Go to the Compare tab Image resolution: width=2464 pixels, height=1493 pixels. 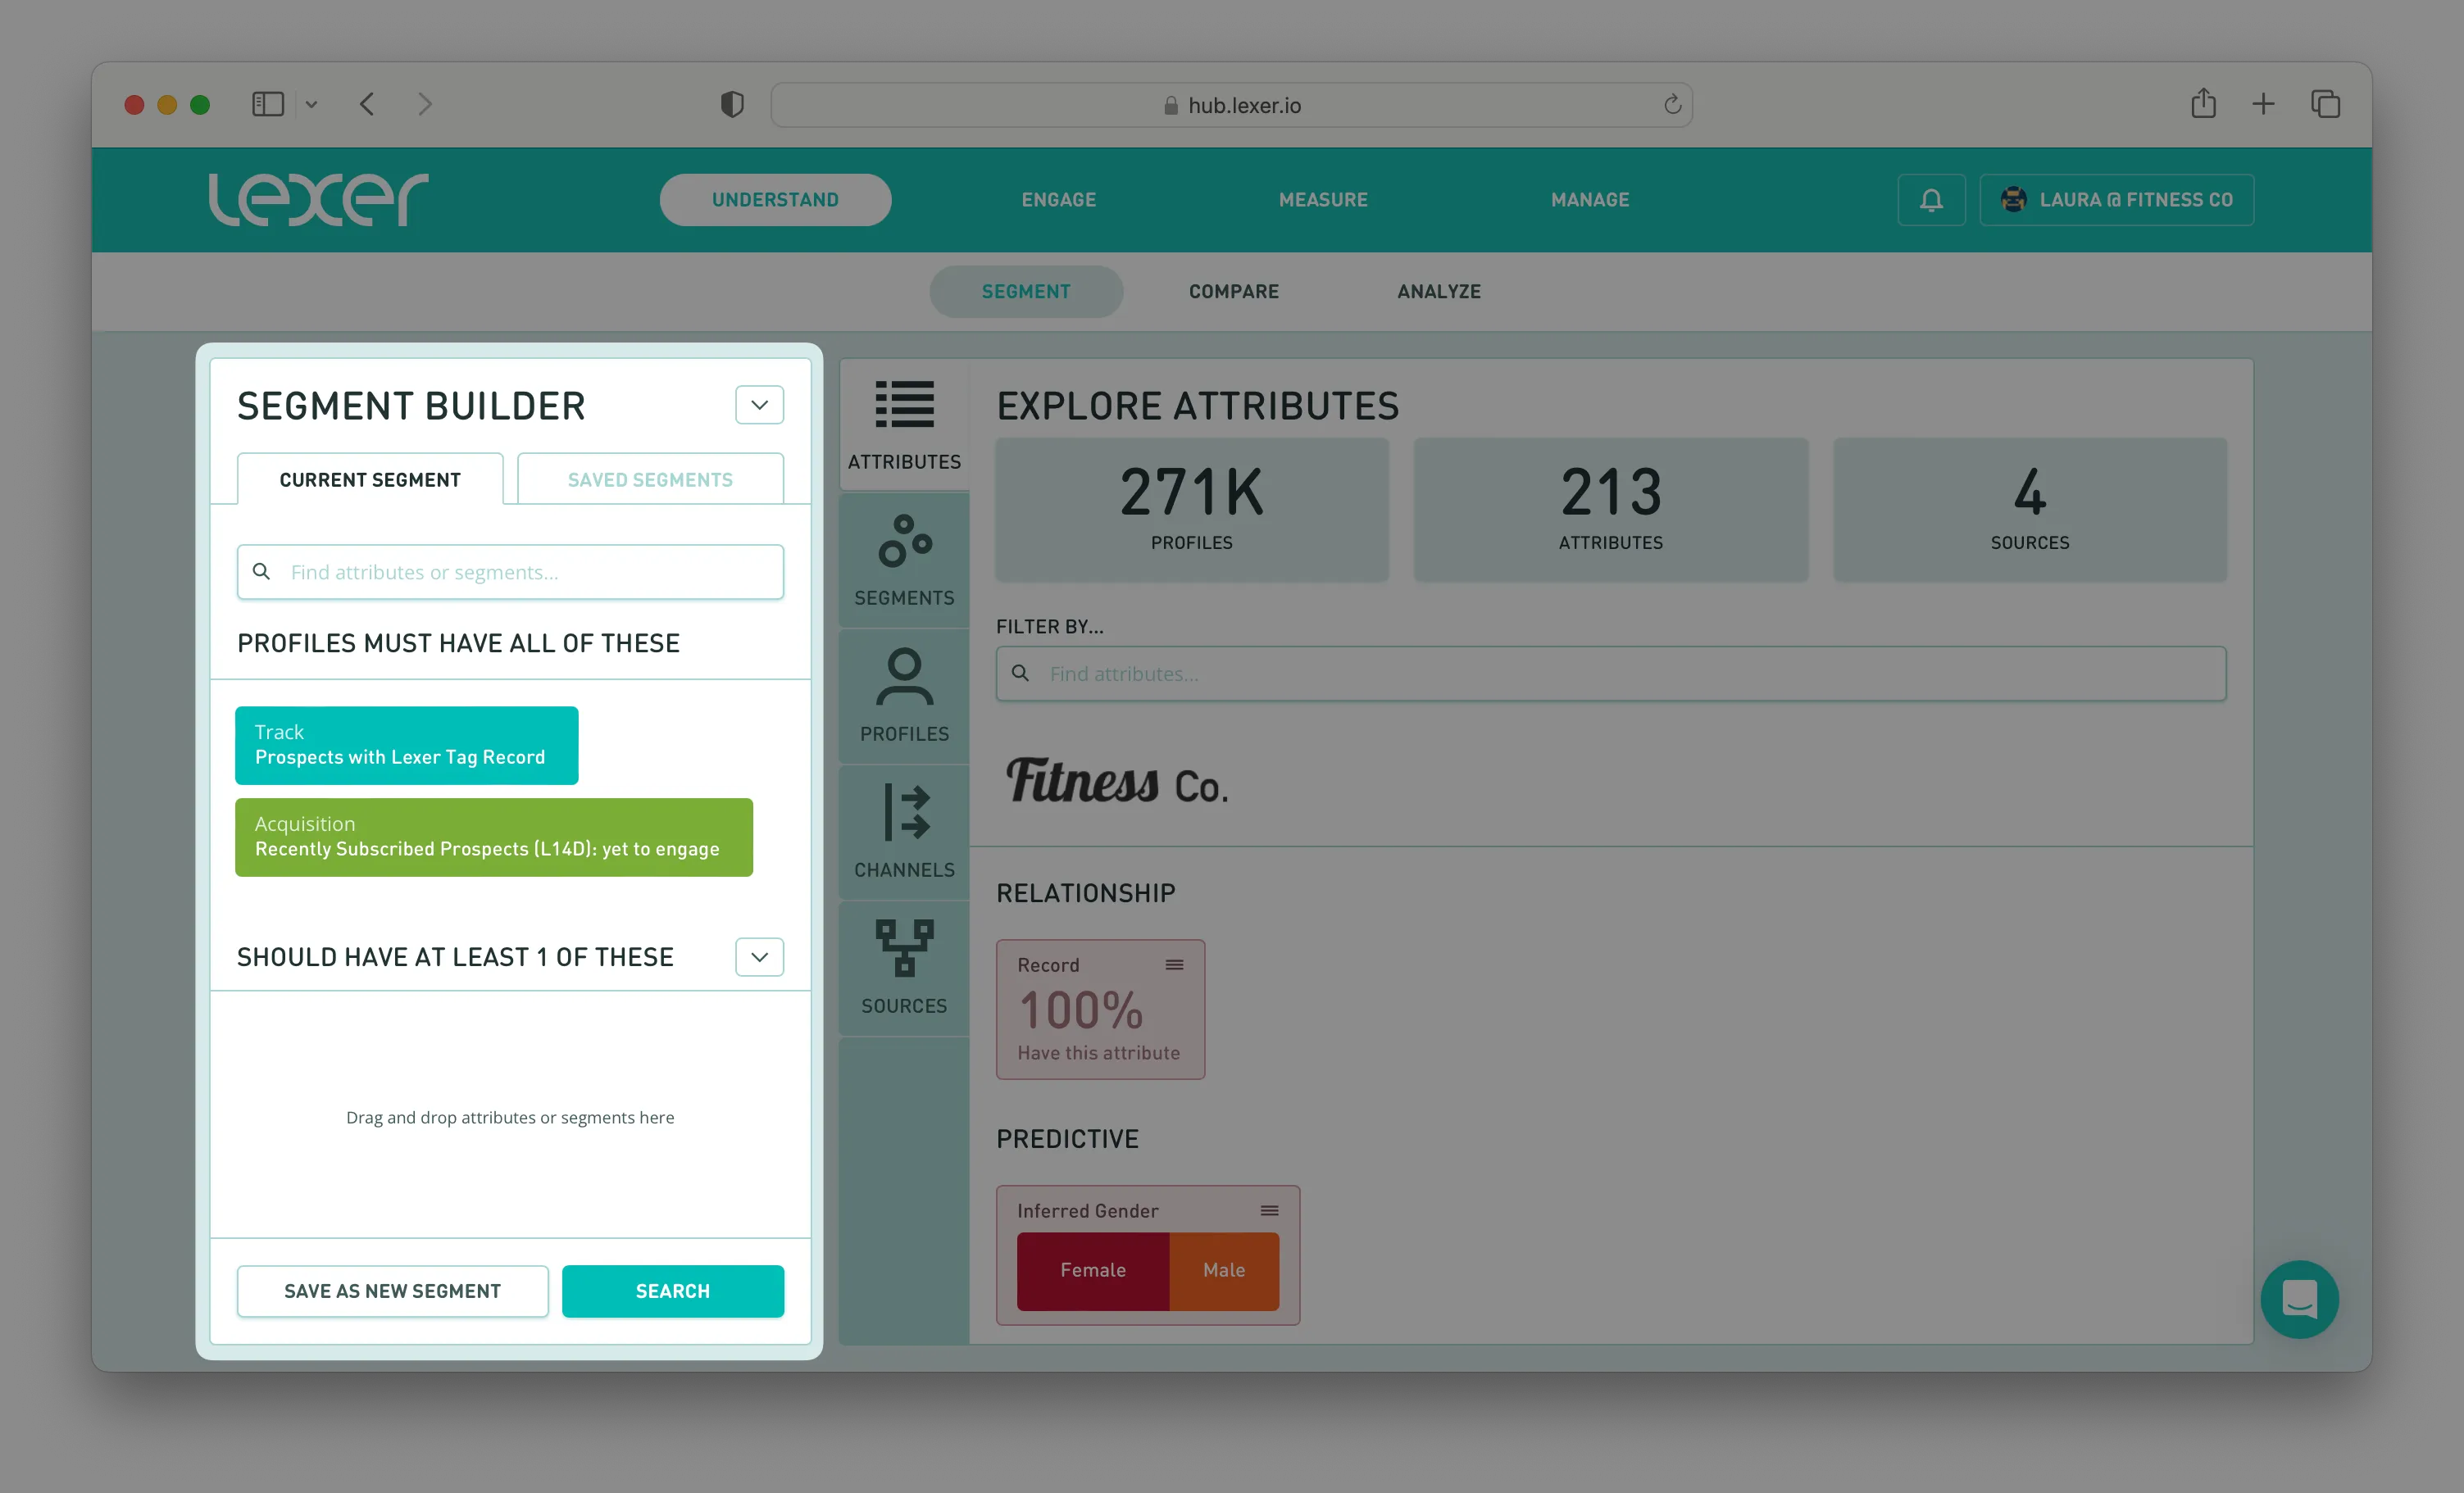coord(1233,292)
